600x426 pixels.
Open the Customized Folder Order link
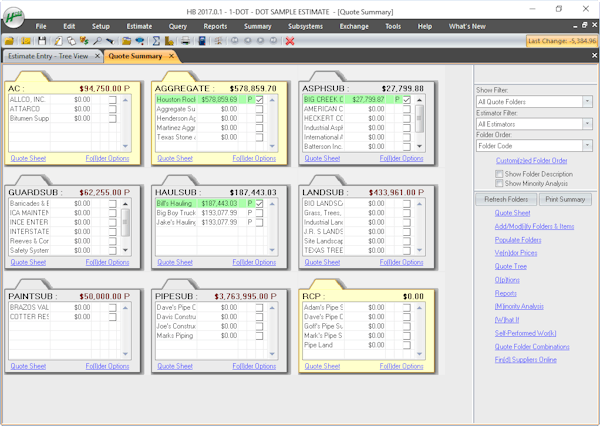(x=532, y=160)
